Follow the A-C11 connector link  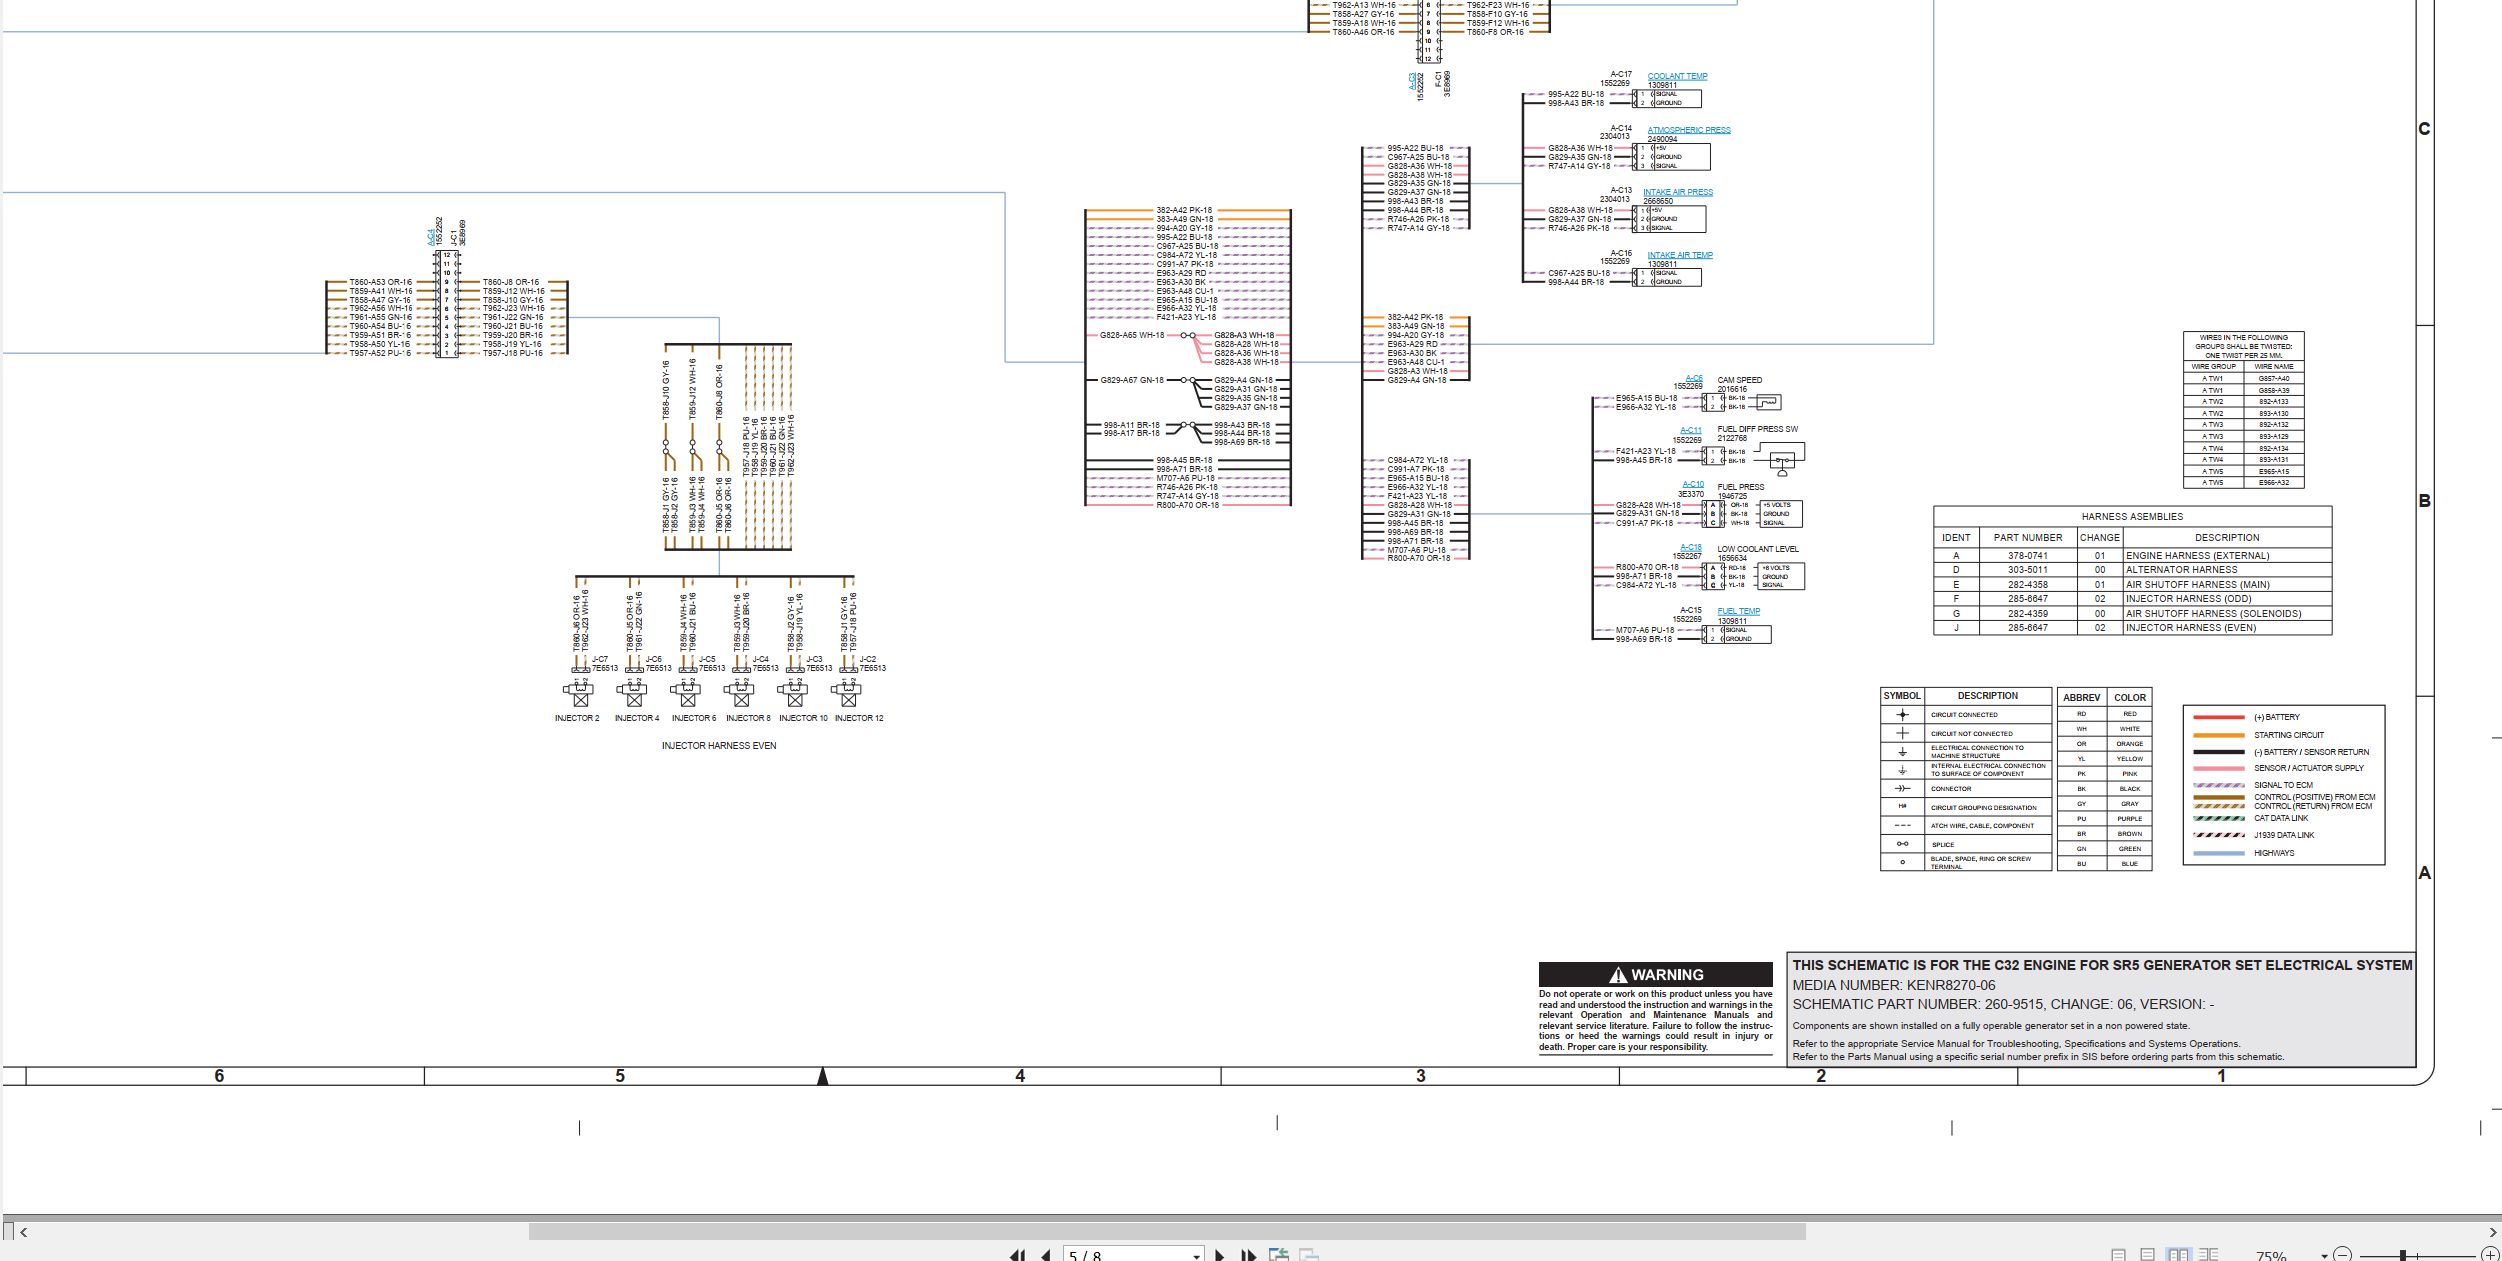click(1690, 430)
